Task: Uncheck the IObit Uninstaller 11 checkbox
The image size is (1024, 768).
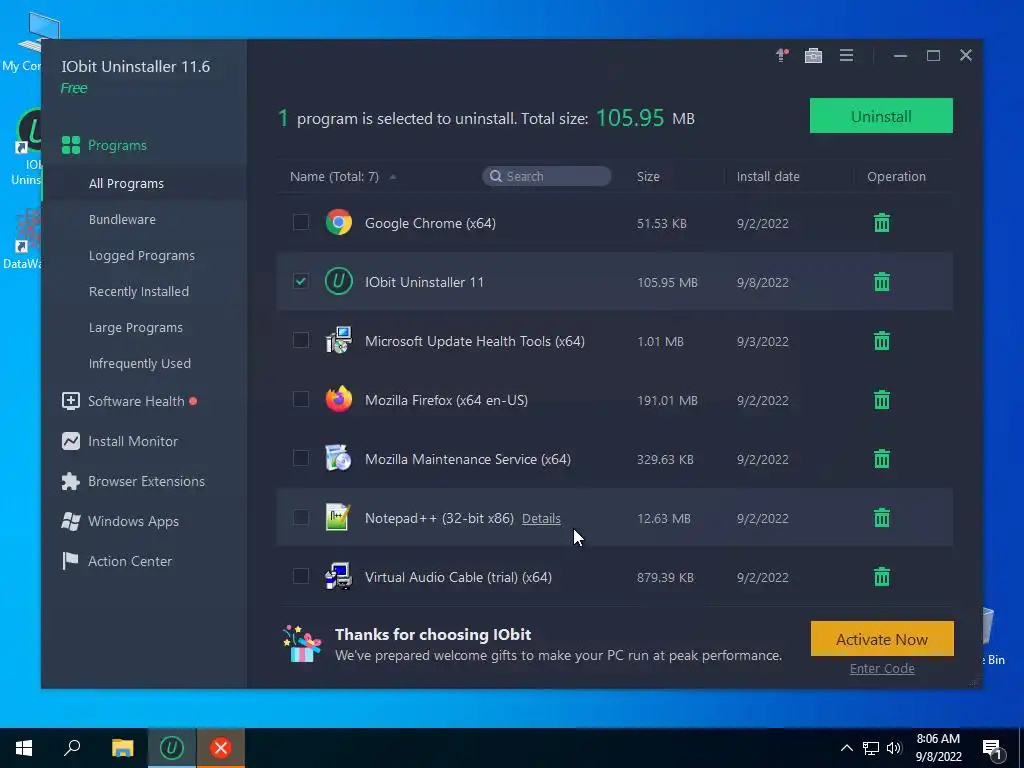Action: pos(300,281)
